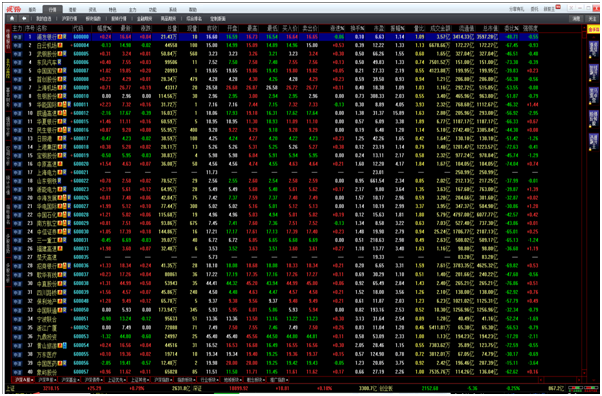Click the 综合排名 toolbar button
This screenshot has height=396, width=602.
click(x=194, y=18)
